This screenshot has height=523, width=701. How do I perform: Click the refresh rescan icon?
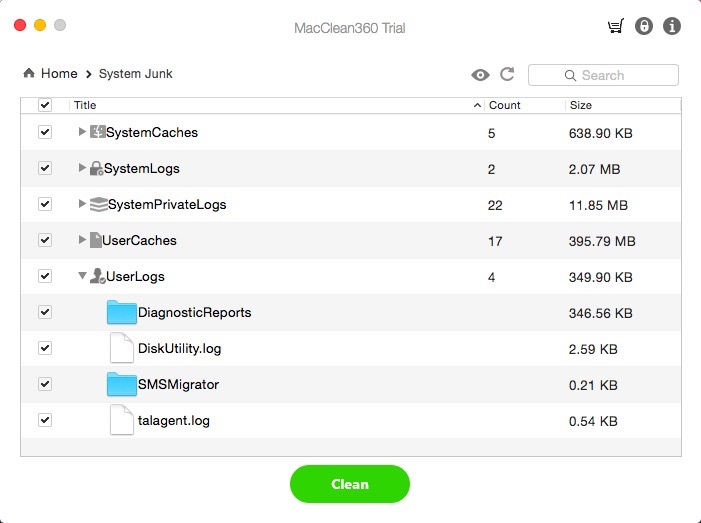(507, 74)
